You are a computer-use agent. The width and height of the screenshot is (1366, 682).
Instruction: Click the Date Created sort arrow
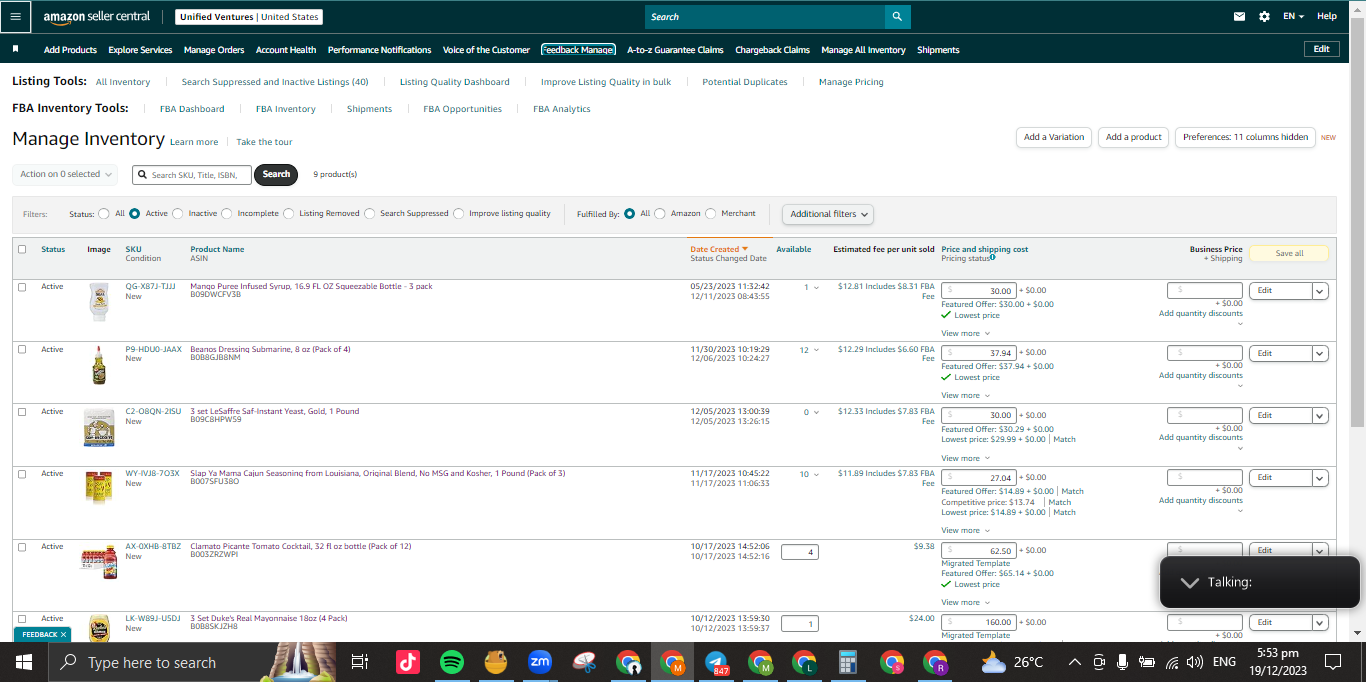[x=745, y=249]
